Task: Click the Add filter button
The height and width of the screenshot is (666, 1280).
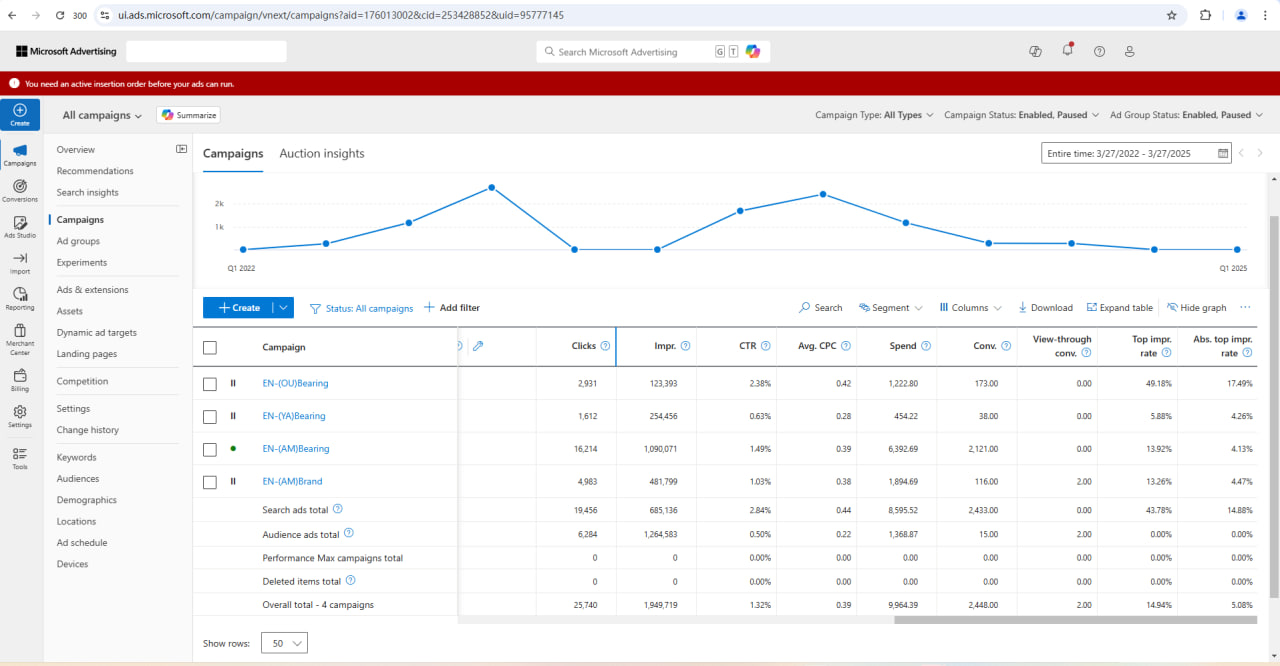Action: coord(452,308)
